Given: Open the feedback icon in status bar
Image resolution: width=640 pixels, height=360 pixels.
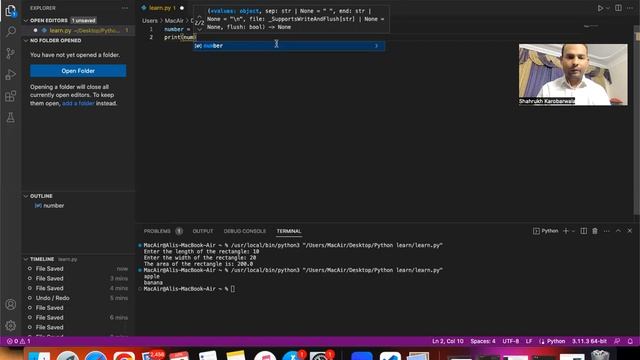Looking at the screenshot, I should (x=617, y=341).
